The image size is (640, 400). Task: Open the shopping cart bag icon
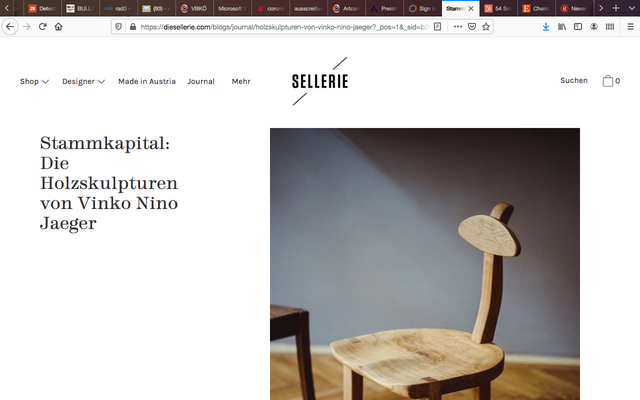[608, 81]
